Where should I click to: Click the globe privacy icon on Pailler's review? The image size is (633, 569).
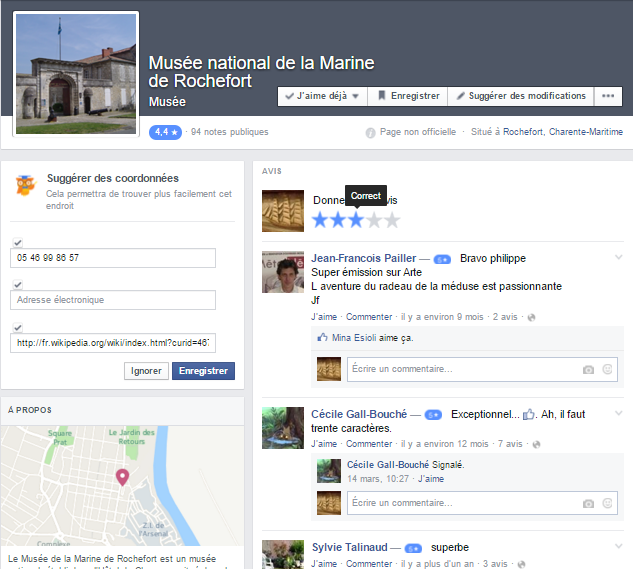pos(531,317)
